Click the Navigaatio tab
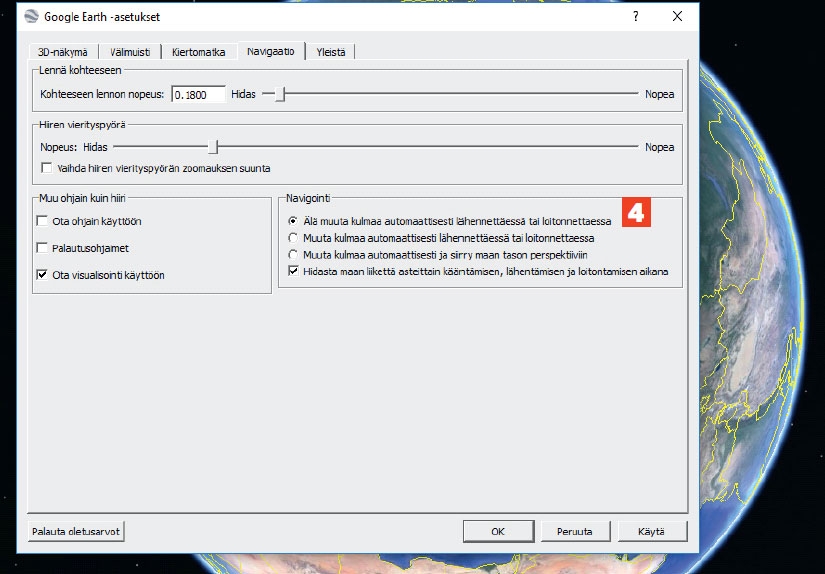This screenshot has width=825, height=574. [270, 51]
